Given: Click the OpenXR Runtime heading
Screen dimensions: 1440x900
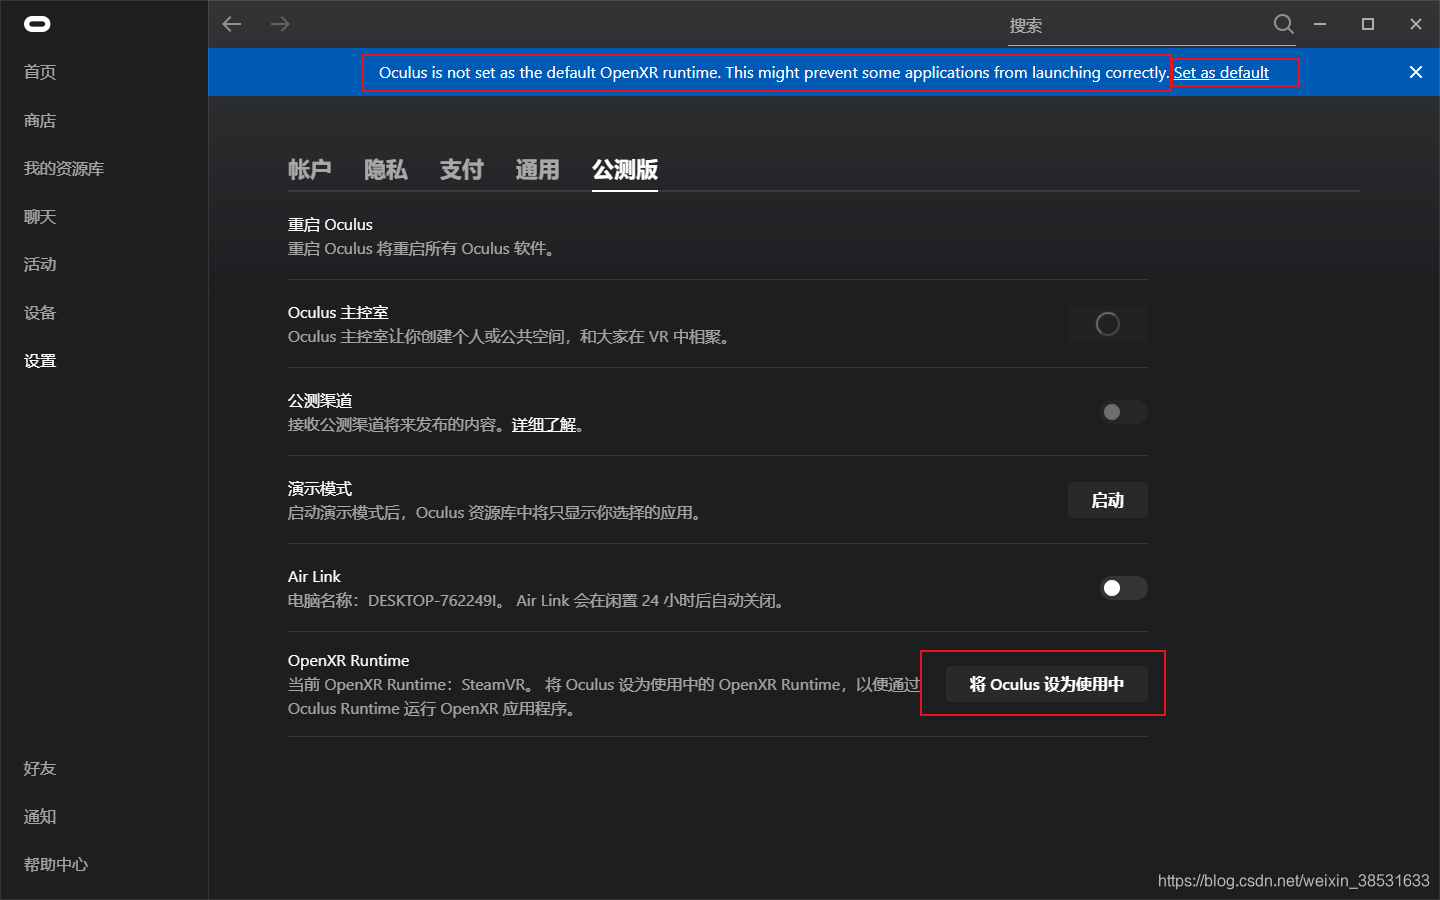Looking at the screenshot, I should 348,660.
